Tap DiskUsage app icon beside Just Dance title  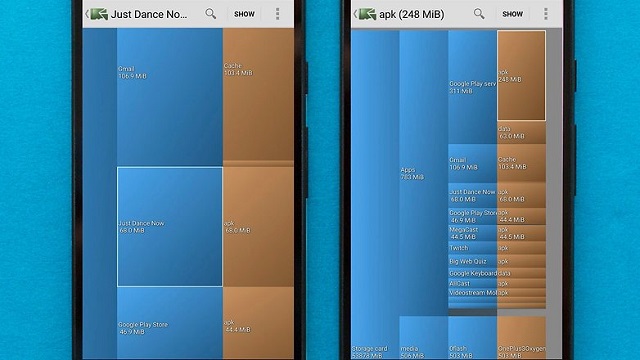point(99,14)
